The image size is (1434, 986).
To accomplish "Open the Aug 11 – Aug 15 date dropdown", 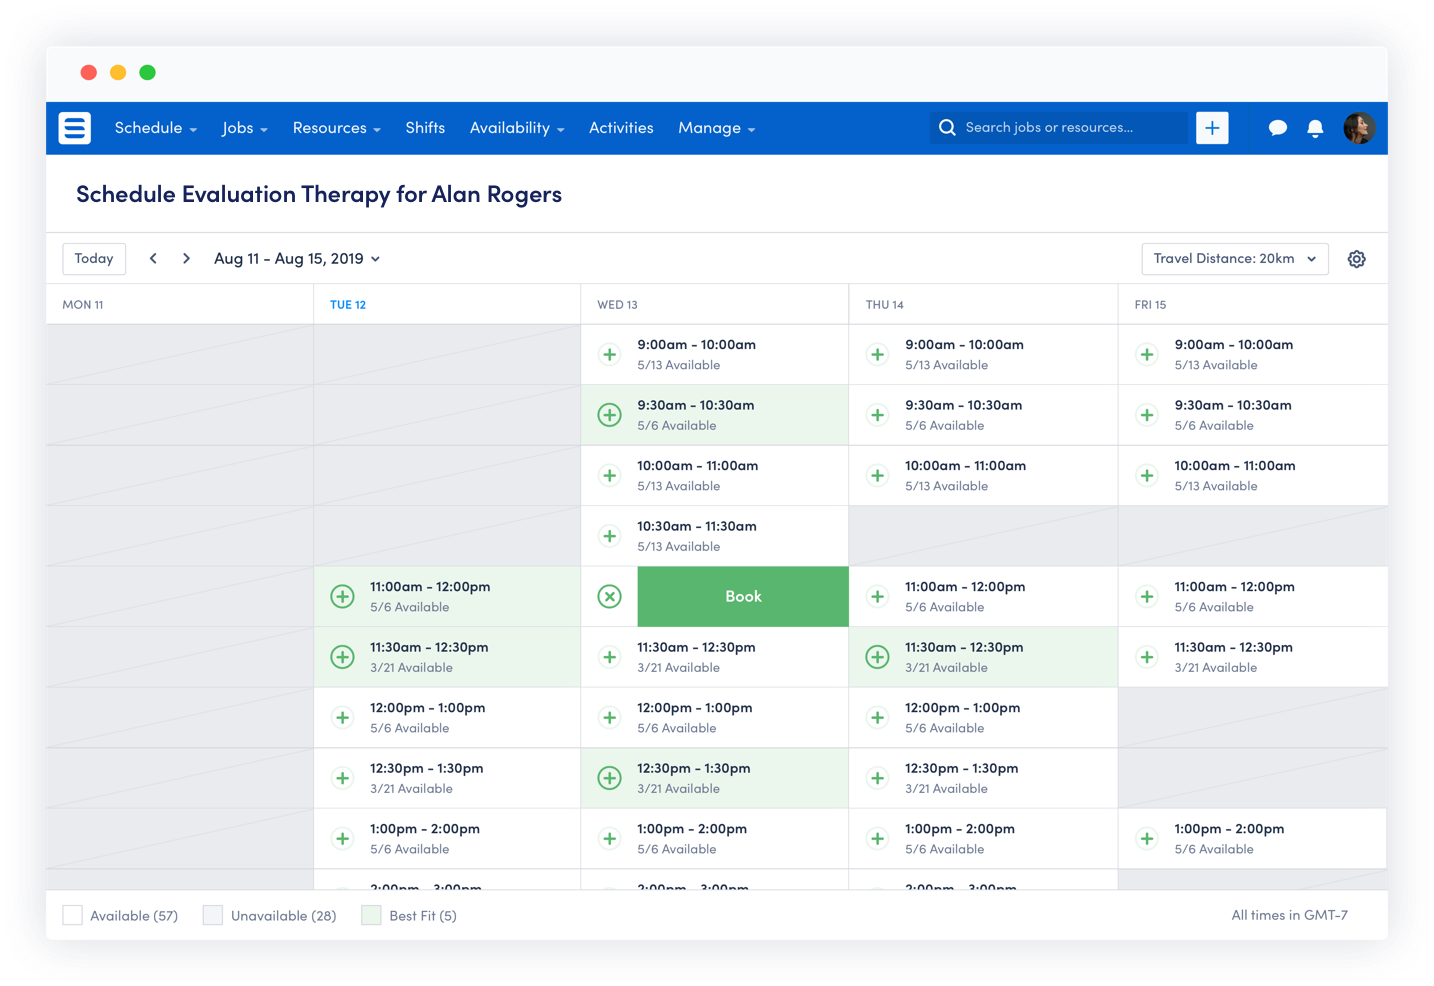I will point(296,258).
